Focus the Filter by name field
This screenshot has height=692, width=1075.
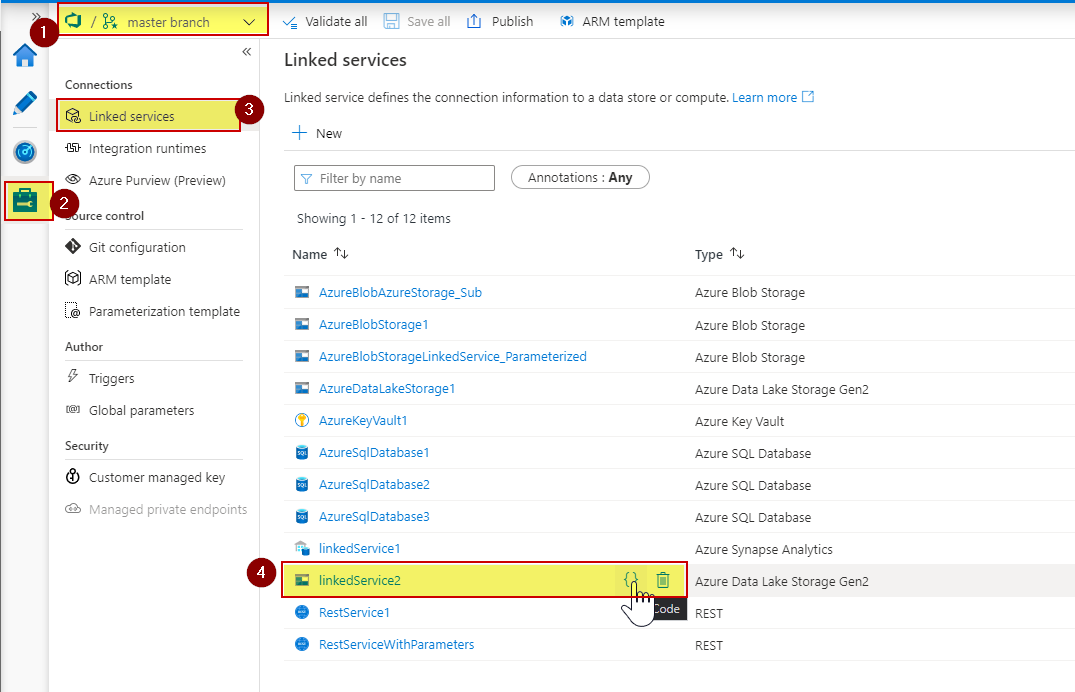pos(394,178)
